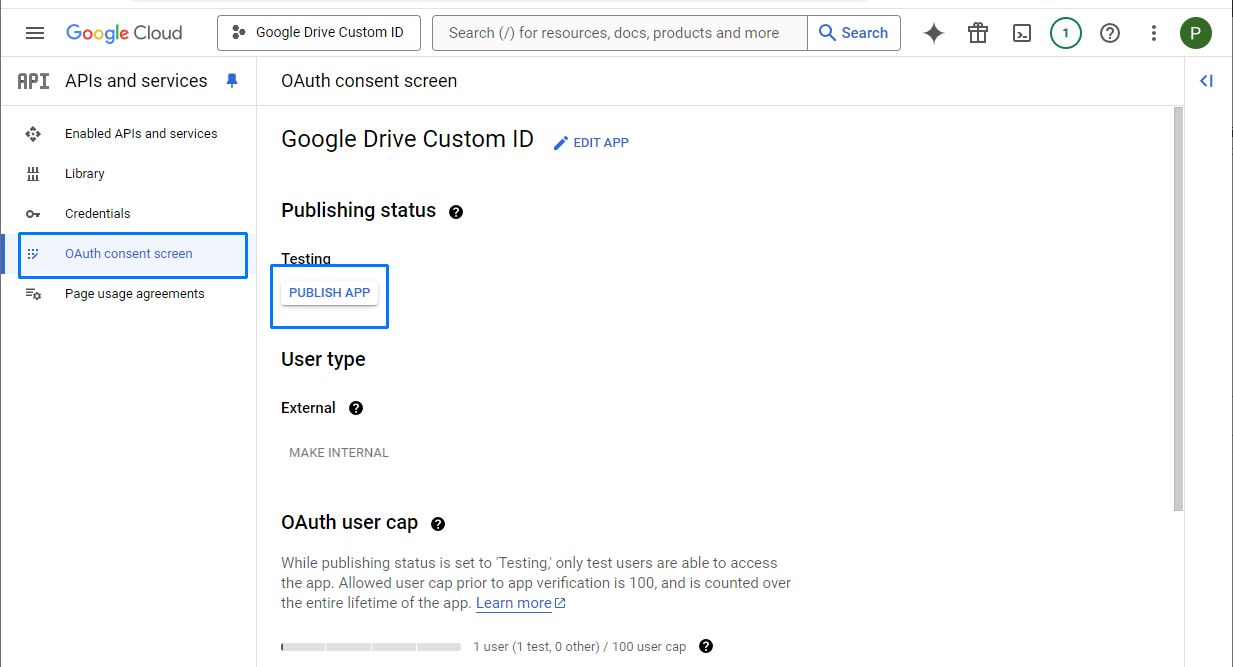Viewport: 1233px width, 667px height.
Task: Open the free trial gift offers
Action: click(x=977, y=33)
